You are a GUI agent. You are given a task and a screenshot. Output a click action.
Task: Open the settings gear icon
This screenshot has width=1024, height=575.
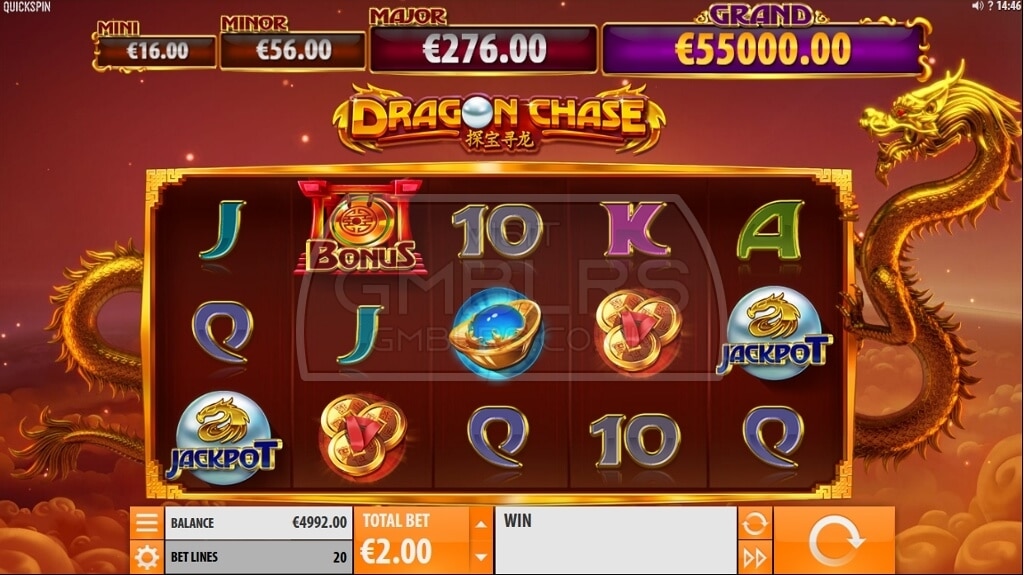point(146,557)
